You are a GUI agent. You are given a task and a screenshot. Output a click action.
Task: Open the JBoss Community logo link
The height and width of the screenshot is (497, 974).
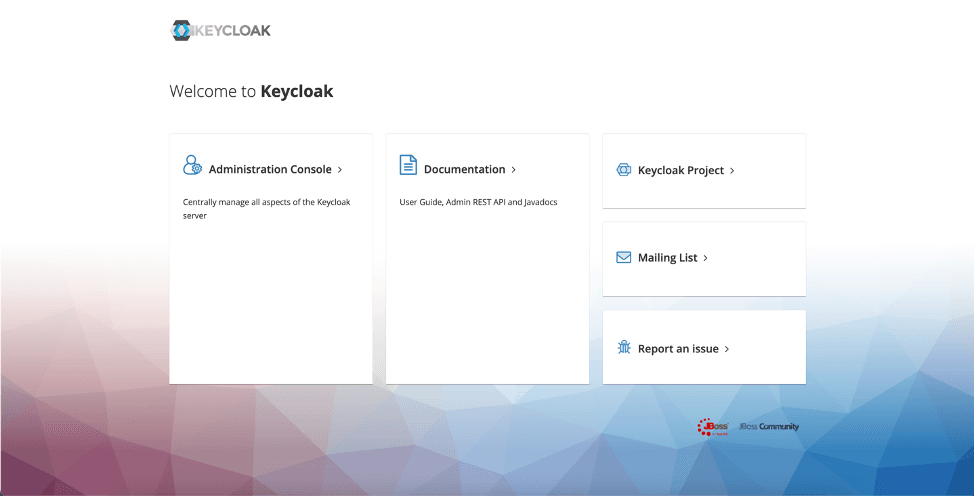768,427
